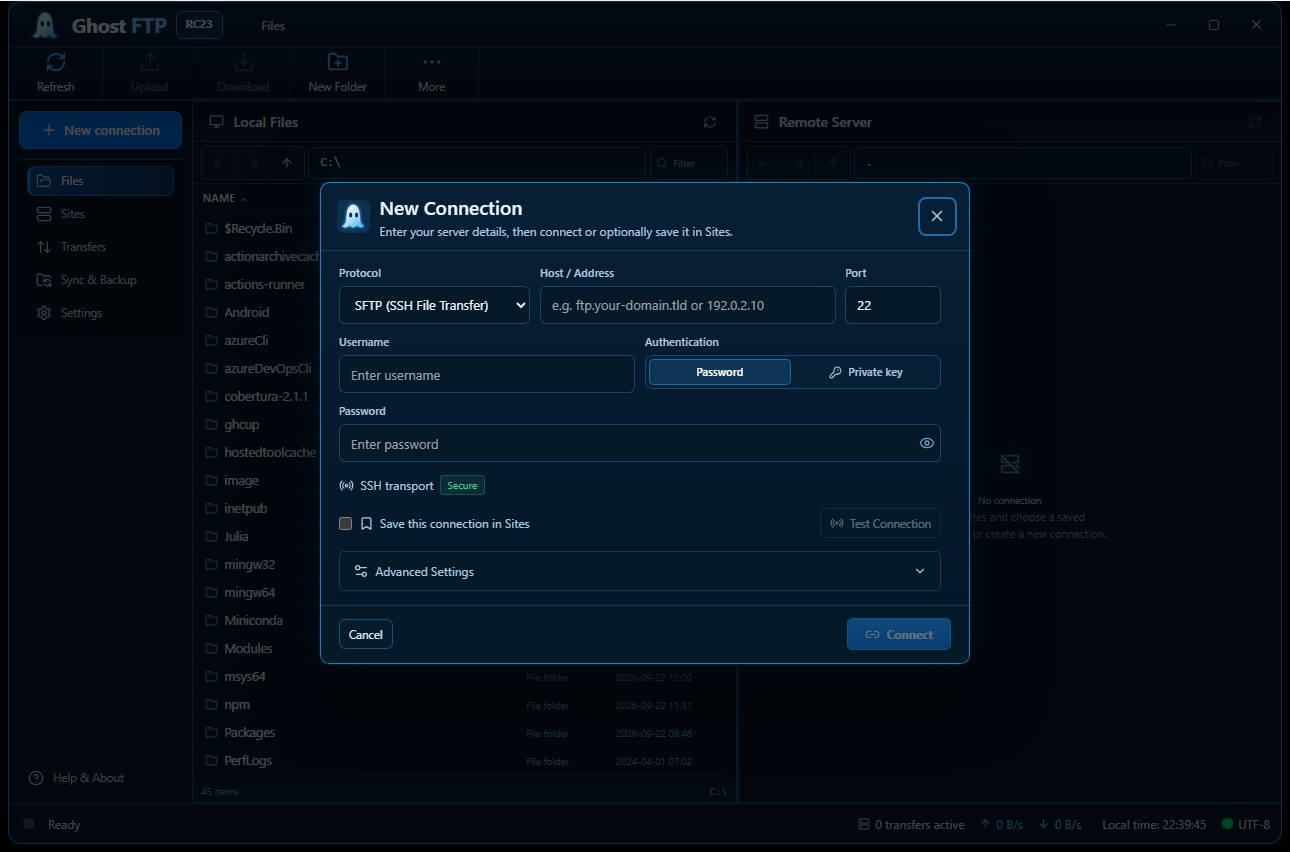Click the Upload toolbar icon
The height and width of the screenshot is (852, 1290).
149,62
